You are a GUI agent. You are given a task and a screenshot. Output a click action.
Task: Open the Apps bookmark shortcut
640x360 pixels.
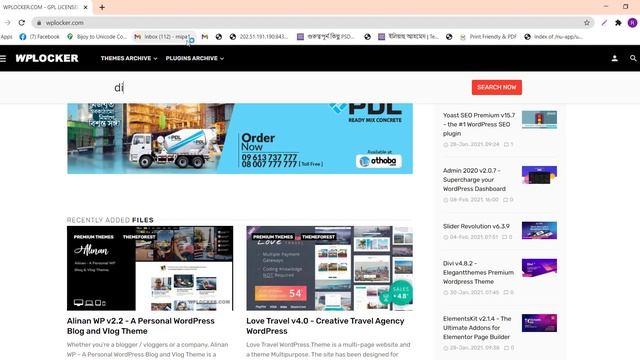pyautogui.click(x=7, y=37)
